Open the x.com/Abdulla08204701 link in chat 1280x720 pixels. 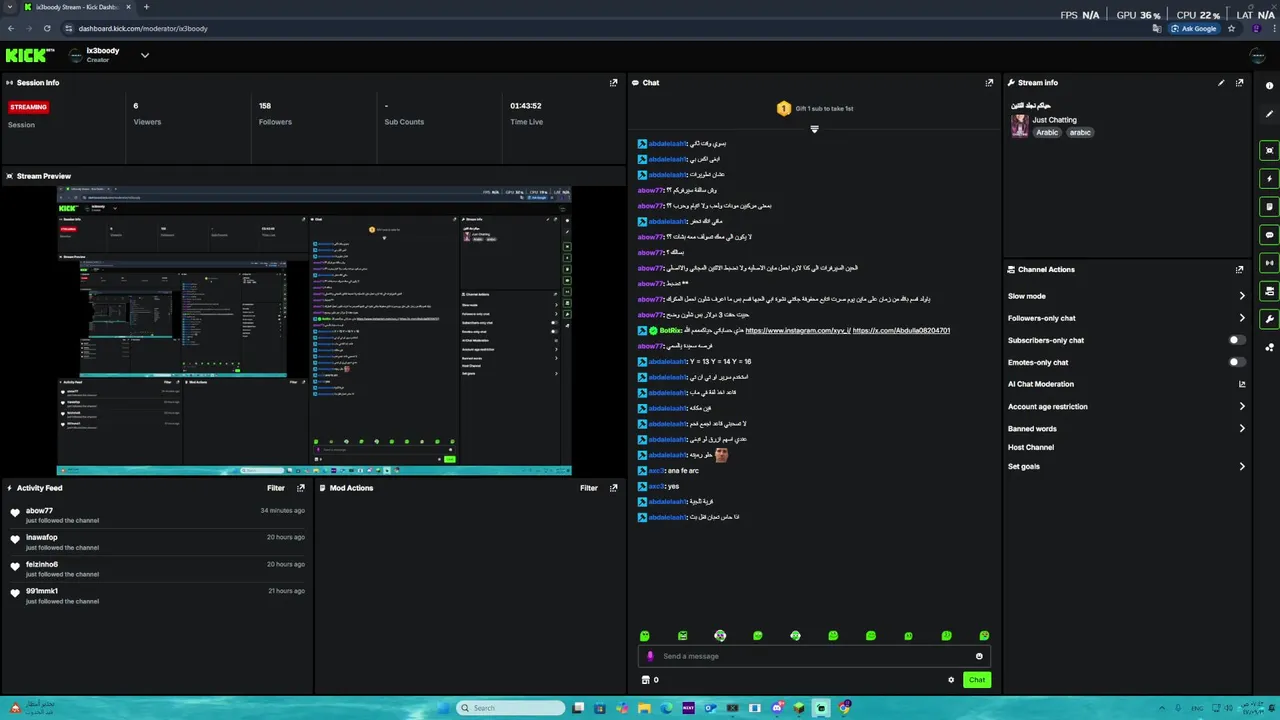[x=901, y=330]
